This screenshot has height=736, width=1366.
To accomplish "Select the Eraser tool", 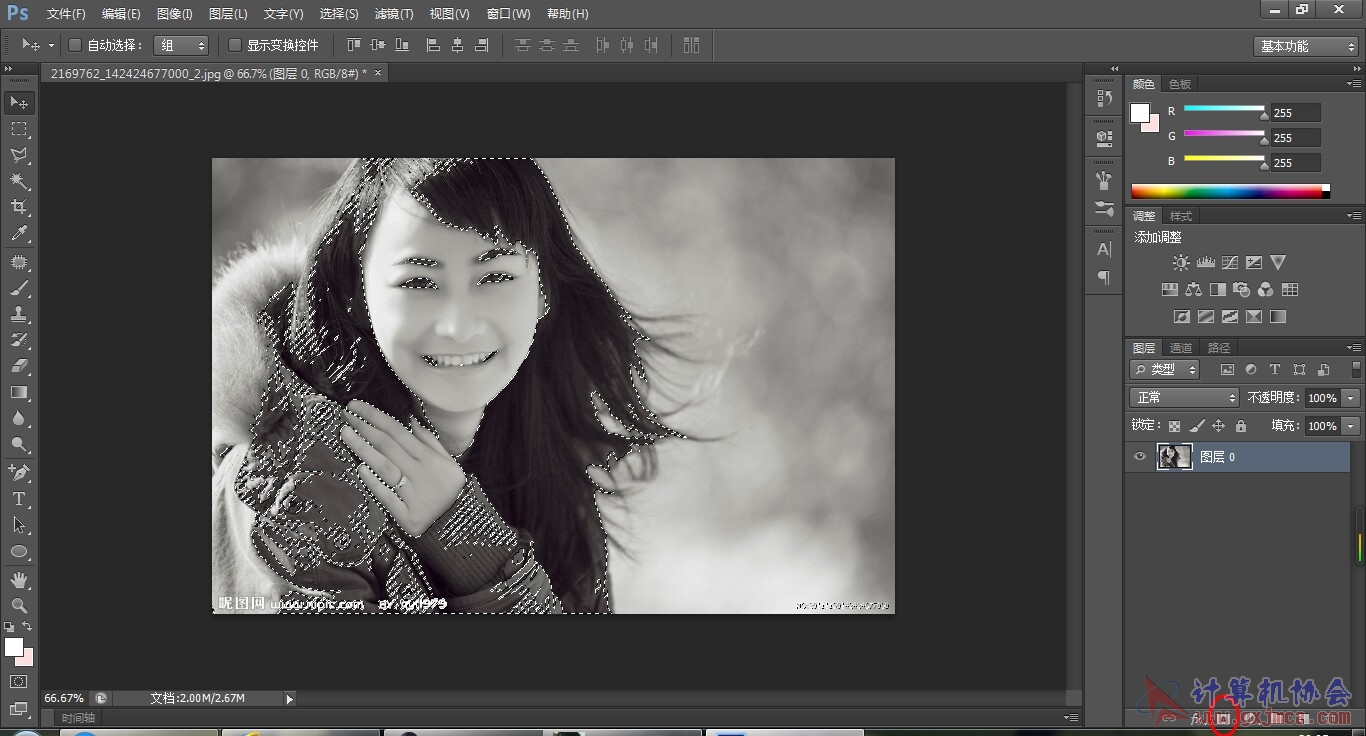I will coord(19,366).
